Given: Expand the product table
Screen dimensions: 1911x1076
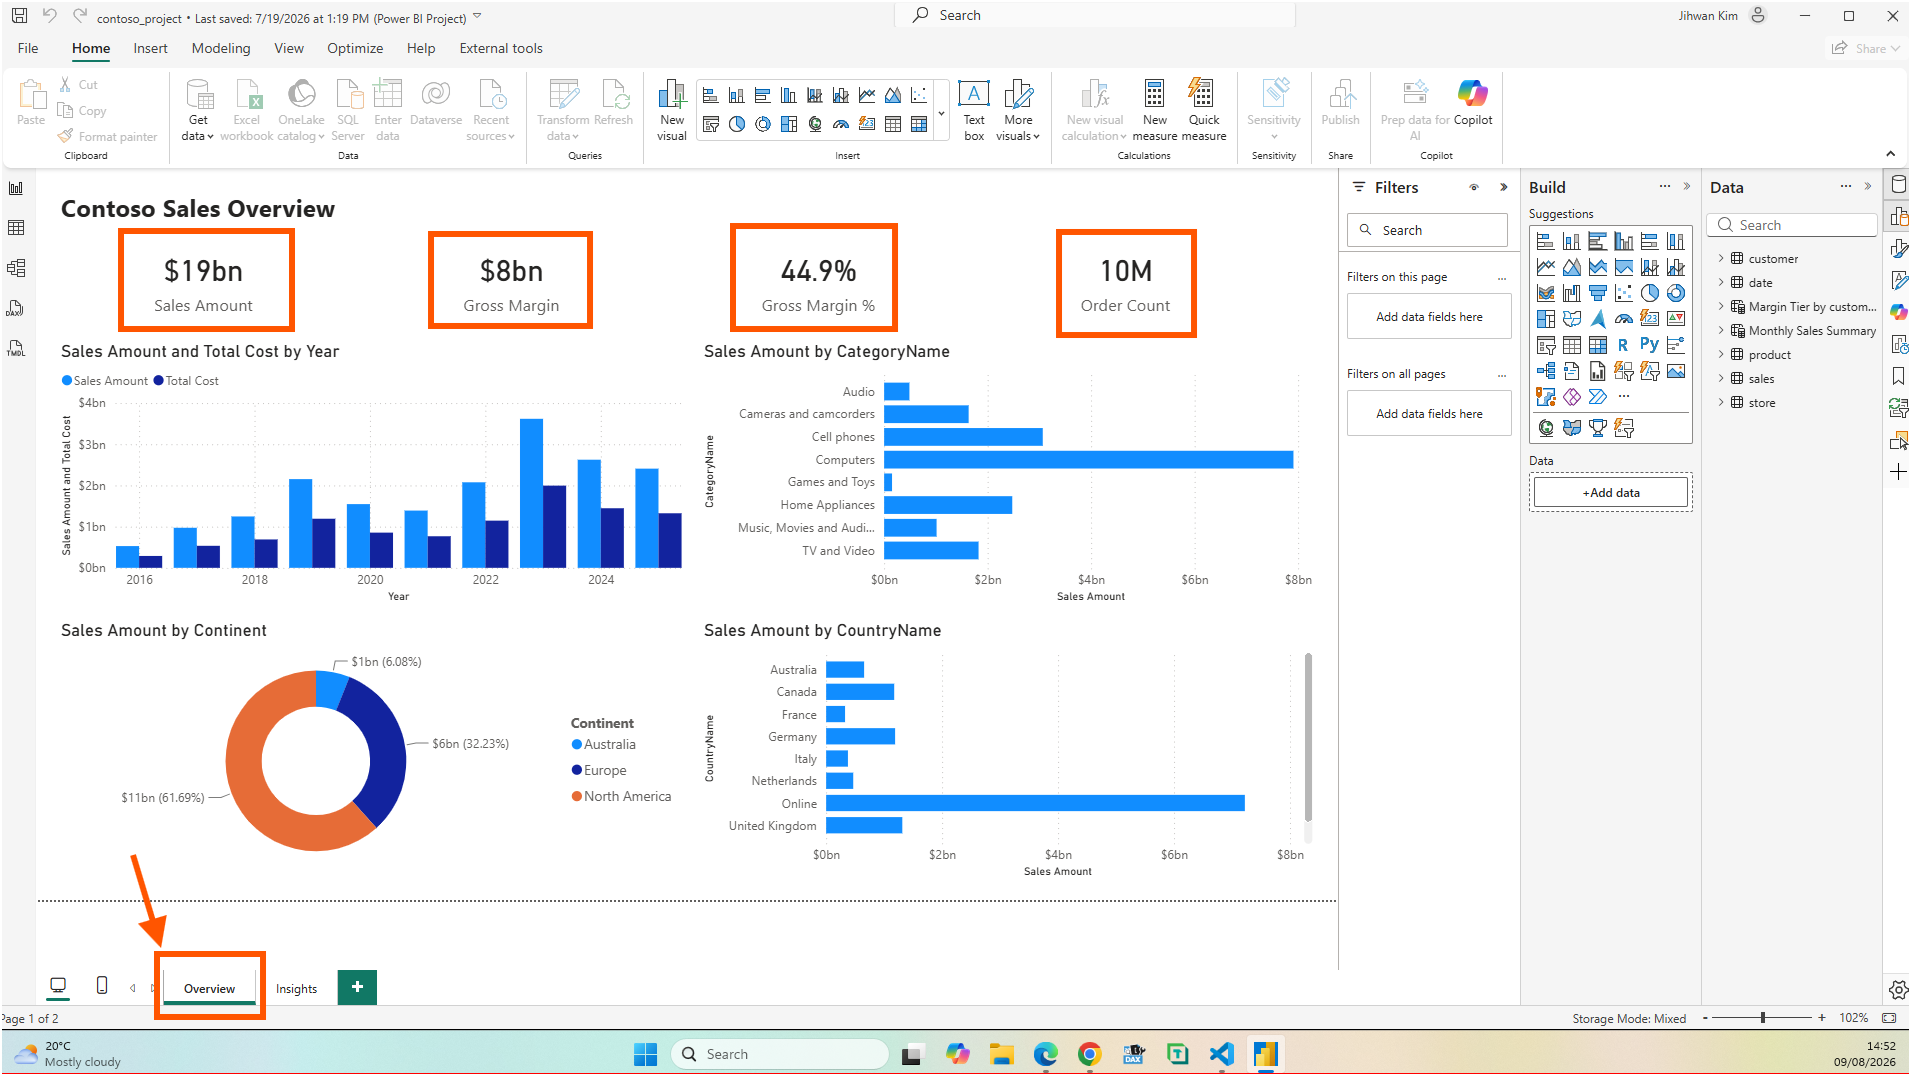Looking at the screenshot, I should coord(1721,354).
